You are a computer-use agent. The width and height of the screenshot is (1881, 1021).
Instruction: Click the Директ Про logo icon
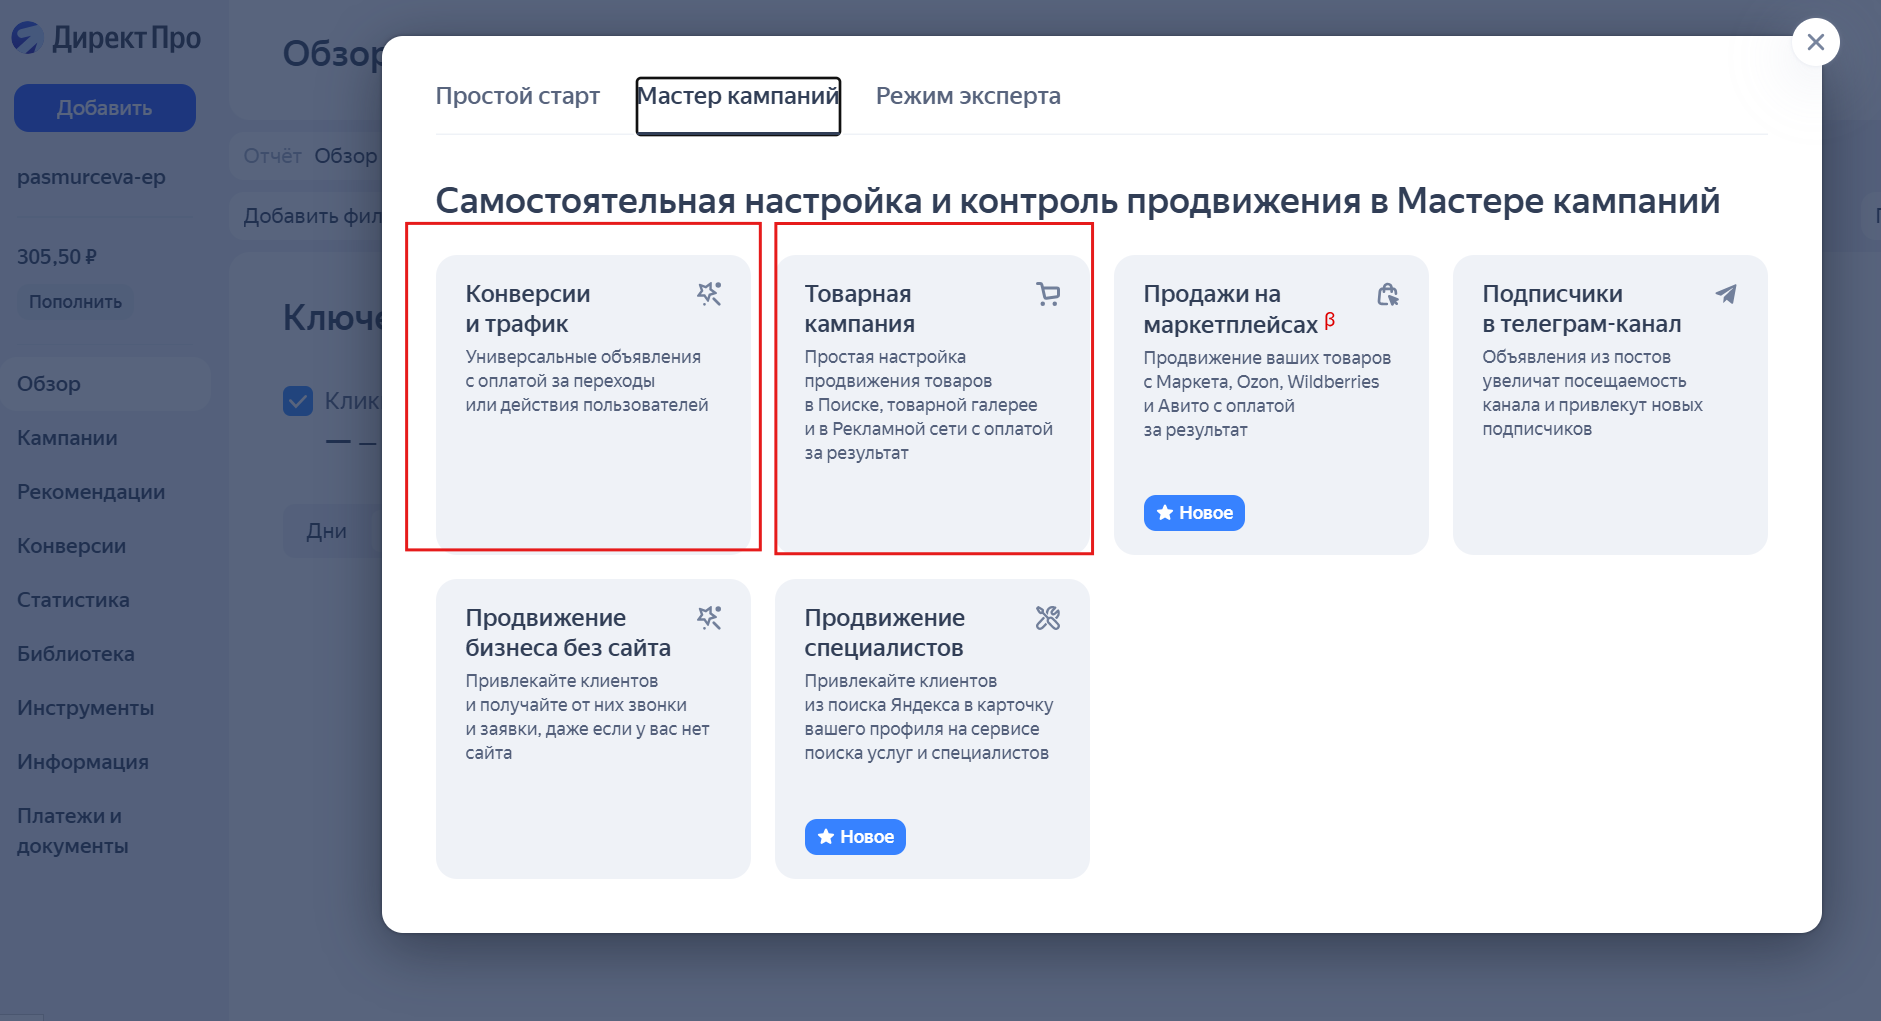pos(26,37)
